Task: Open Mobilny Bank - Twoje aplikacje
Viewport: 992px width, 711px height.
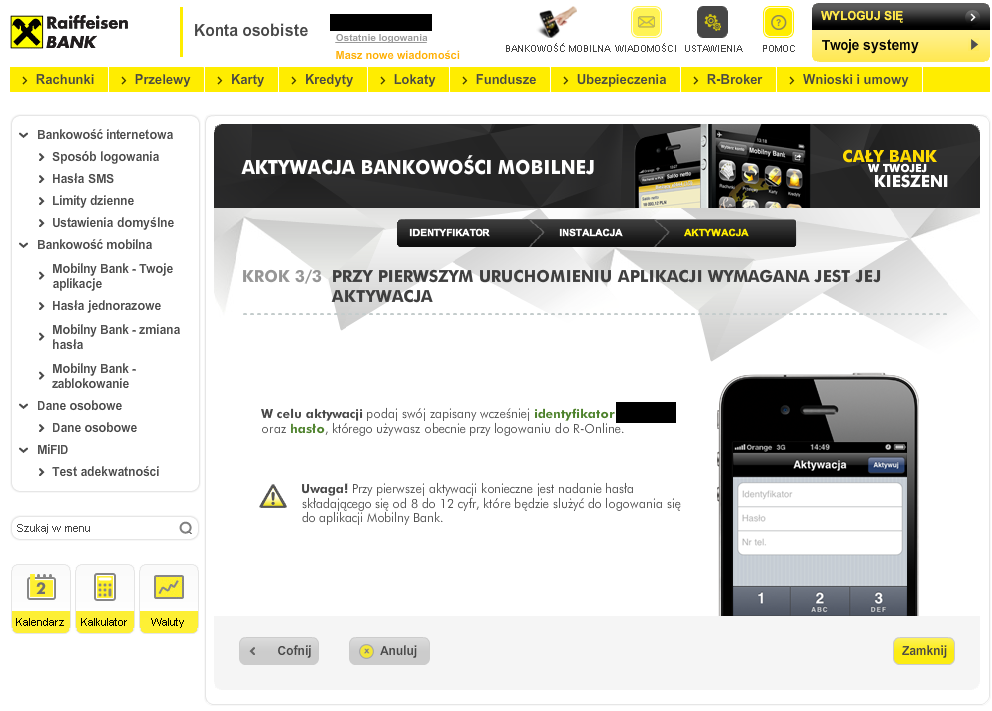Action: pyautogui.click(x=113, y=276)
